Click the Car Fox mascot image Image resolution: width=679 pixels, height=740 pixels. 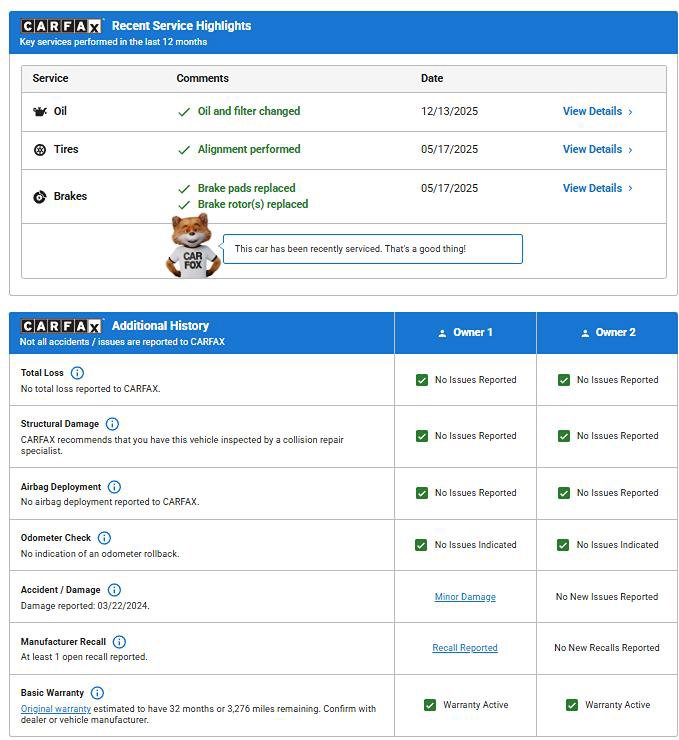192,246
